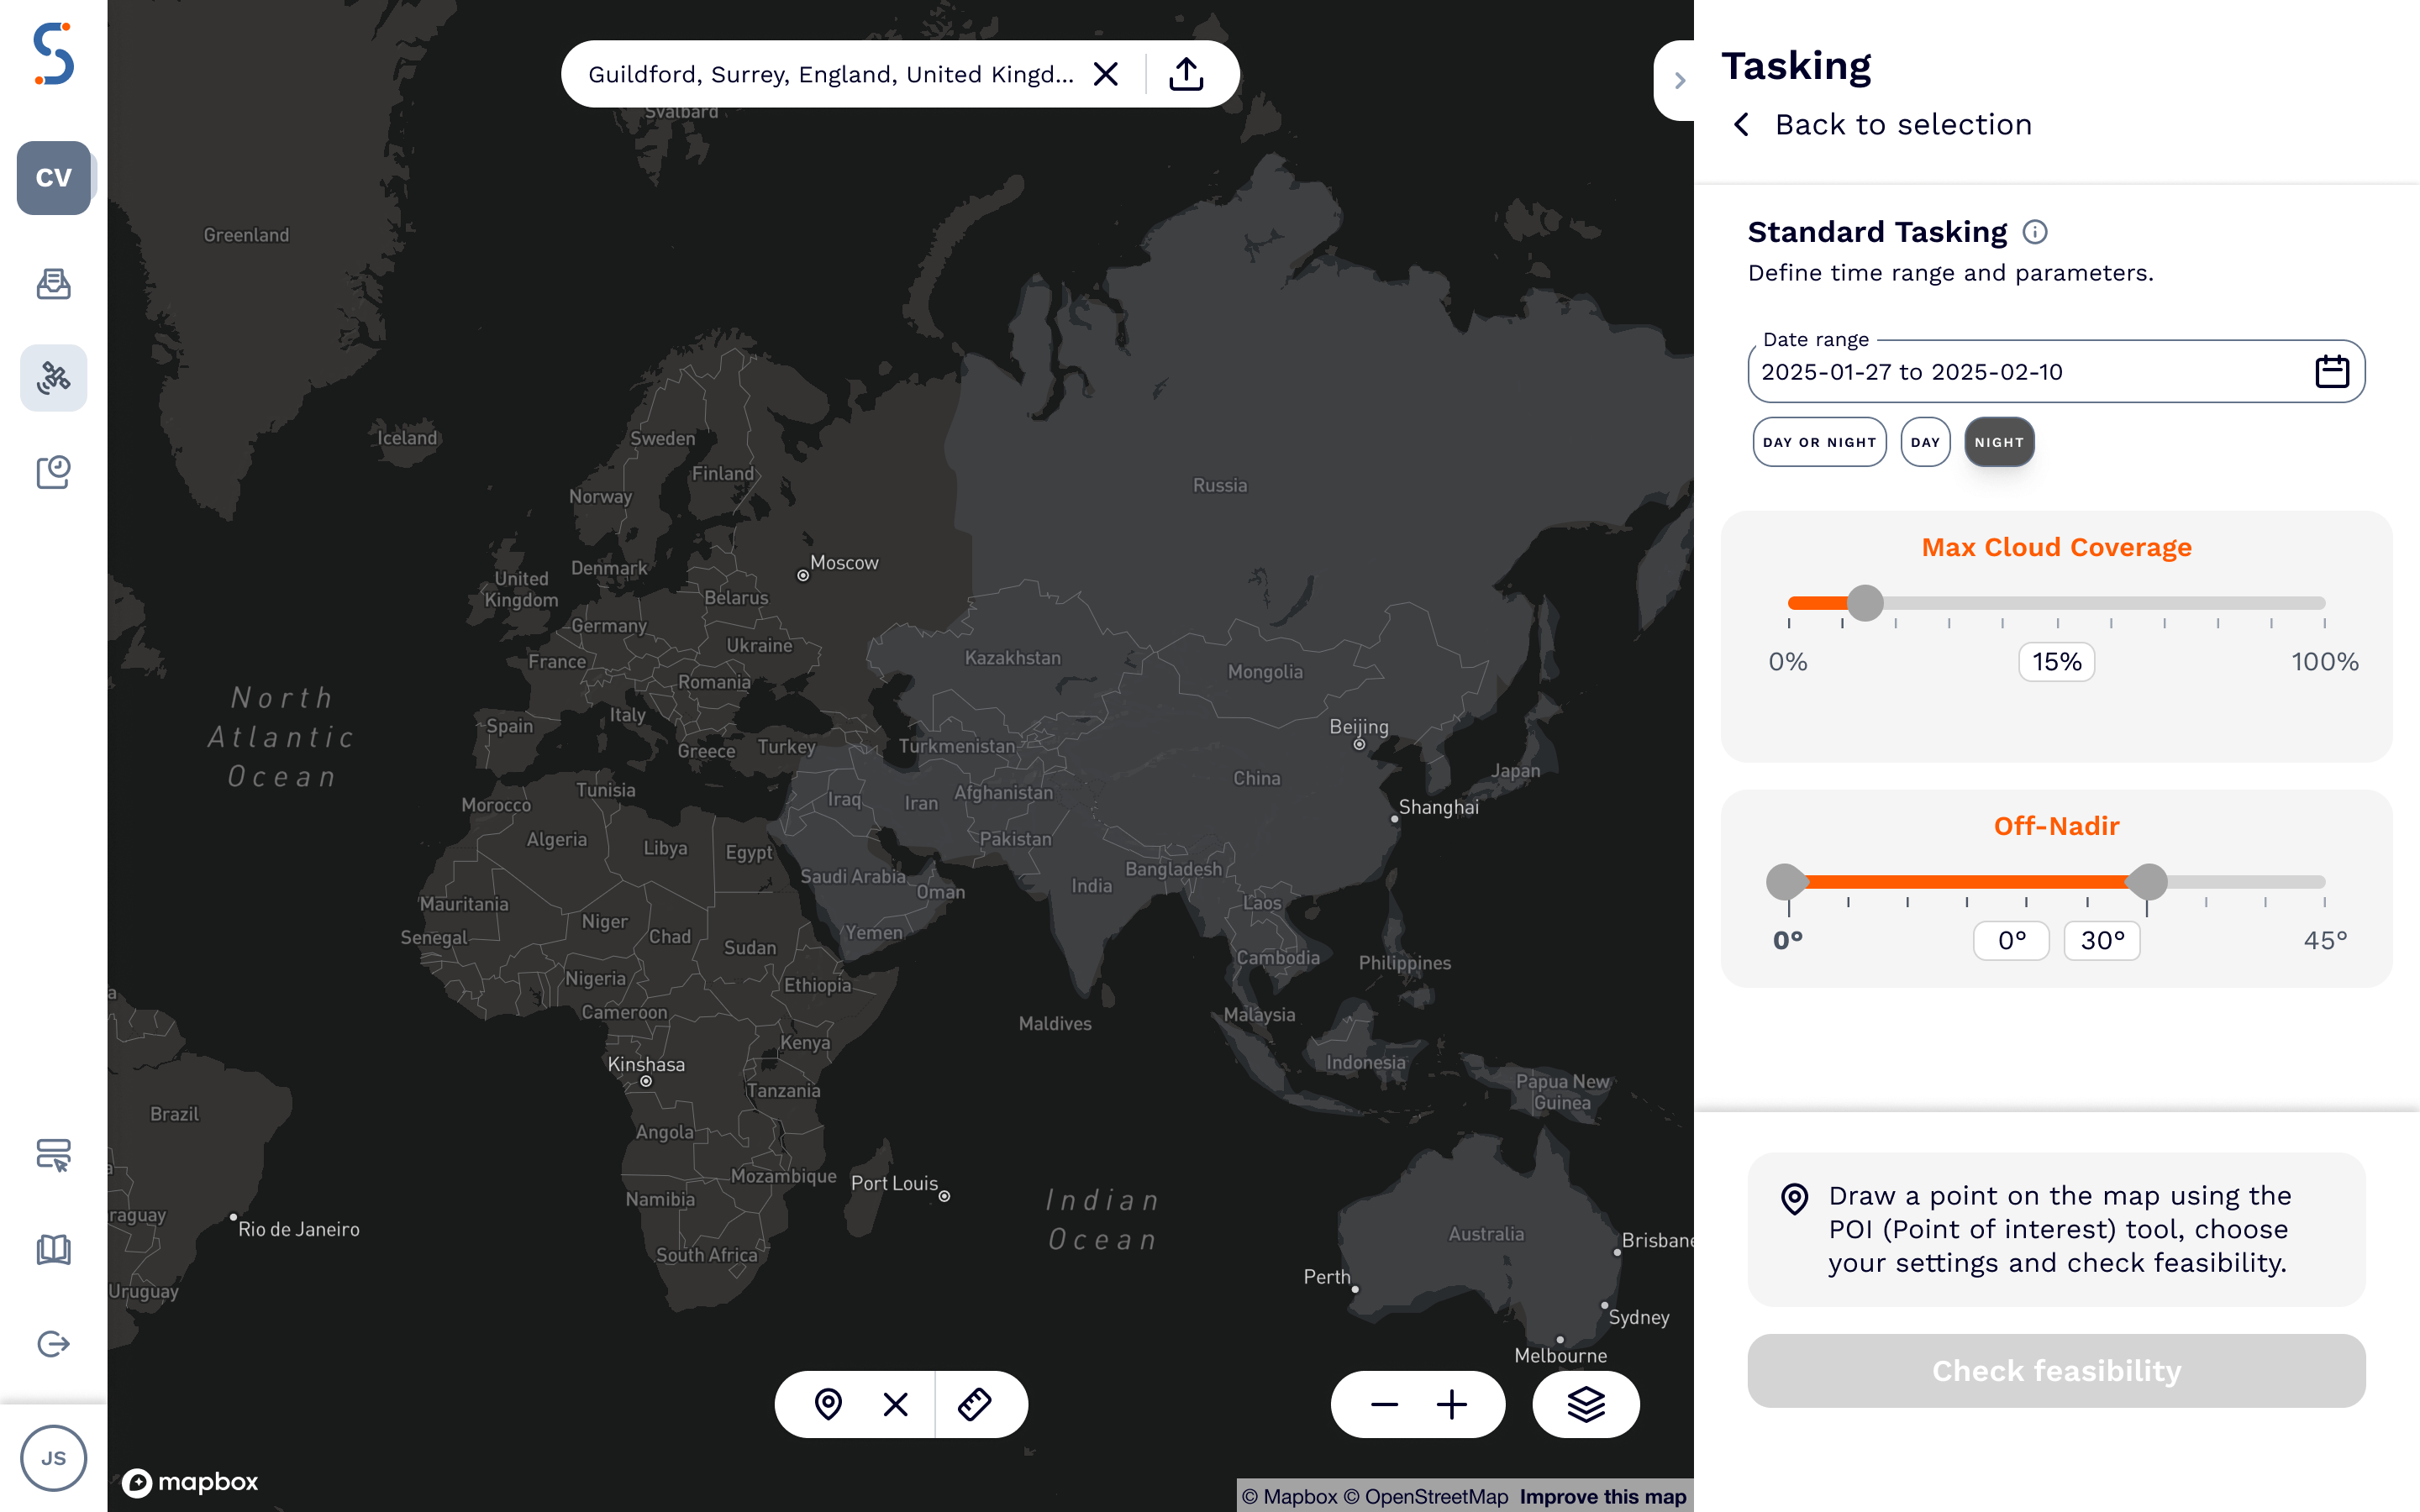Select the POI point tool on the map
This screenshot has height=1512, width=2420.
pyautogui.click(x=828, y=1404)
